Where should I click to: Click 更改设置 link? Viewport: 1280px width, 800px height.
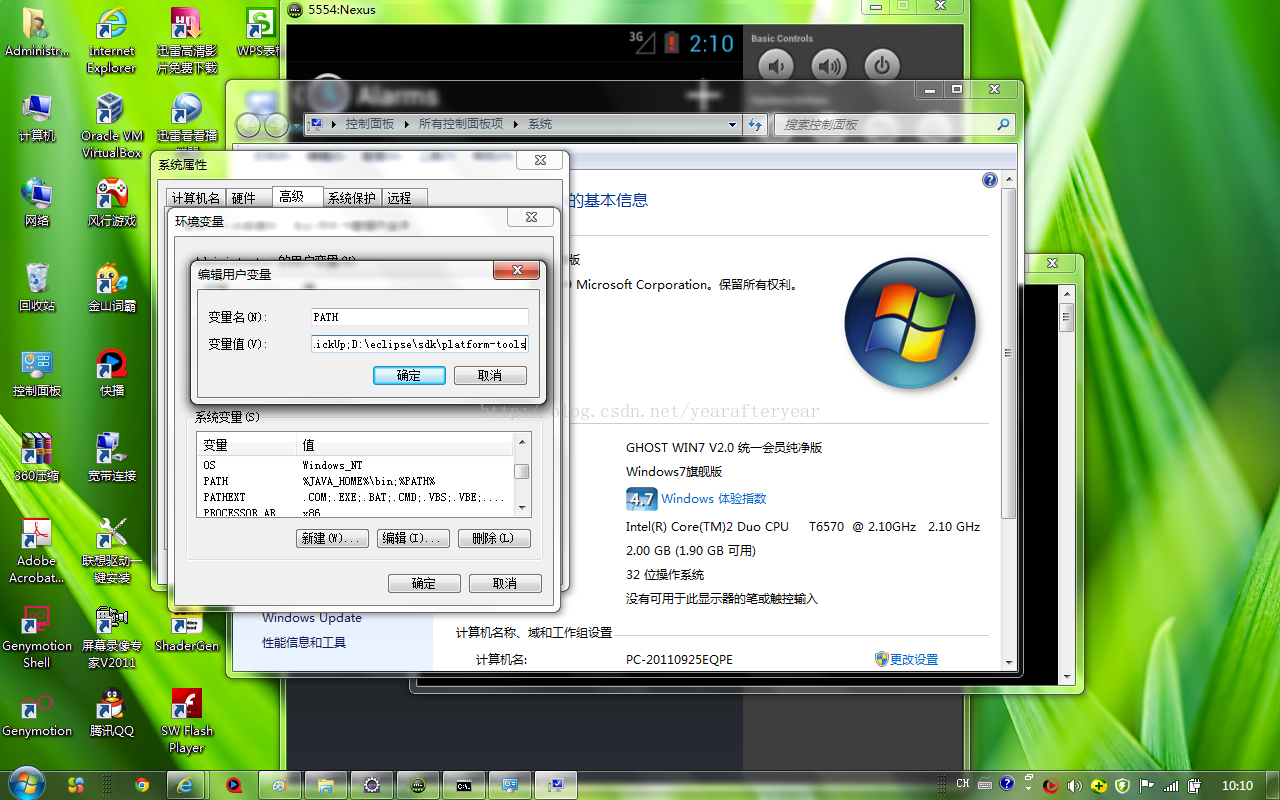913,659
